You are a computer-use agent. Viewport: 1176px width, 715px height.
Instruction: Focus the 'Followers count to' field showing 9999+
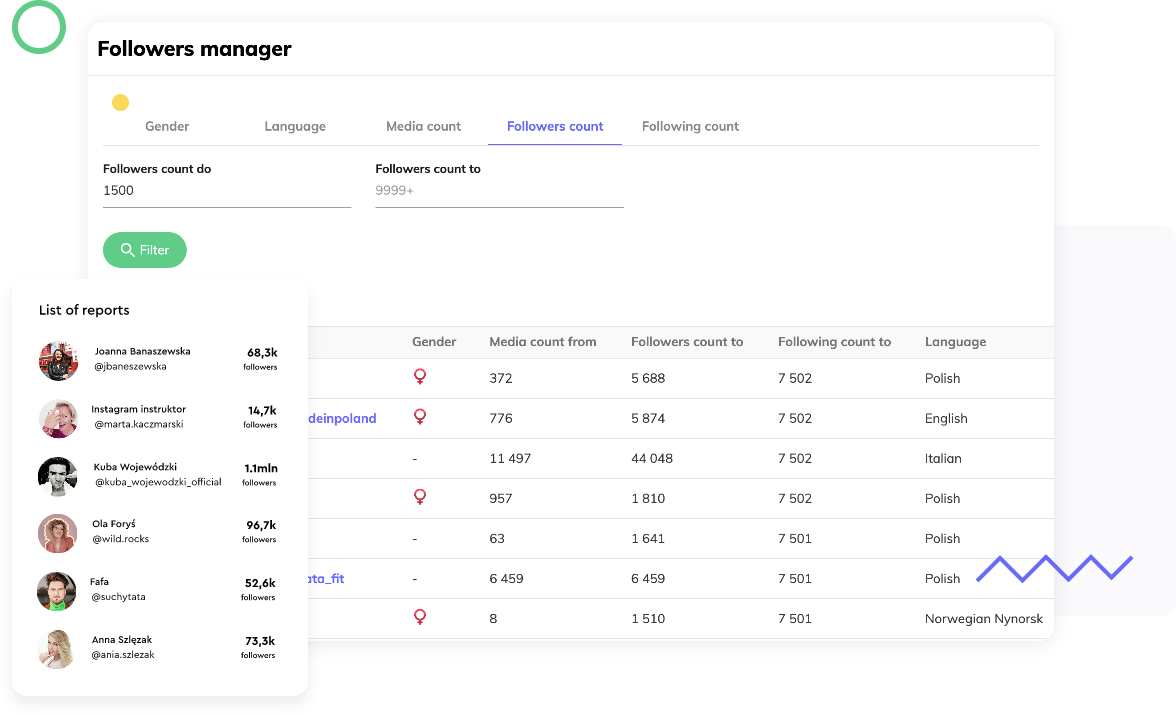pos(500,191)
